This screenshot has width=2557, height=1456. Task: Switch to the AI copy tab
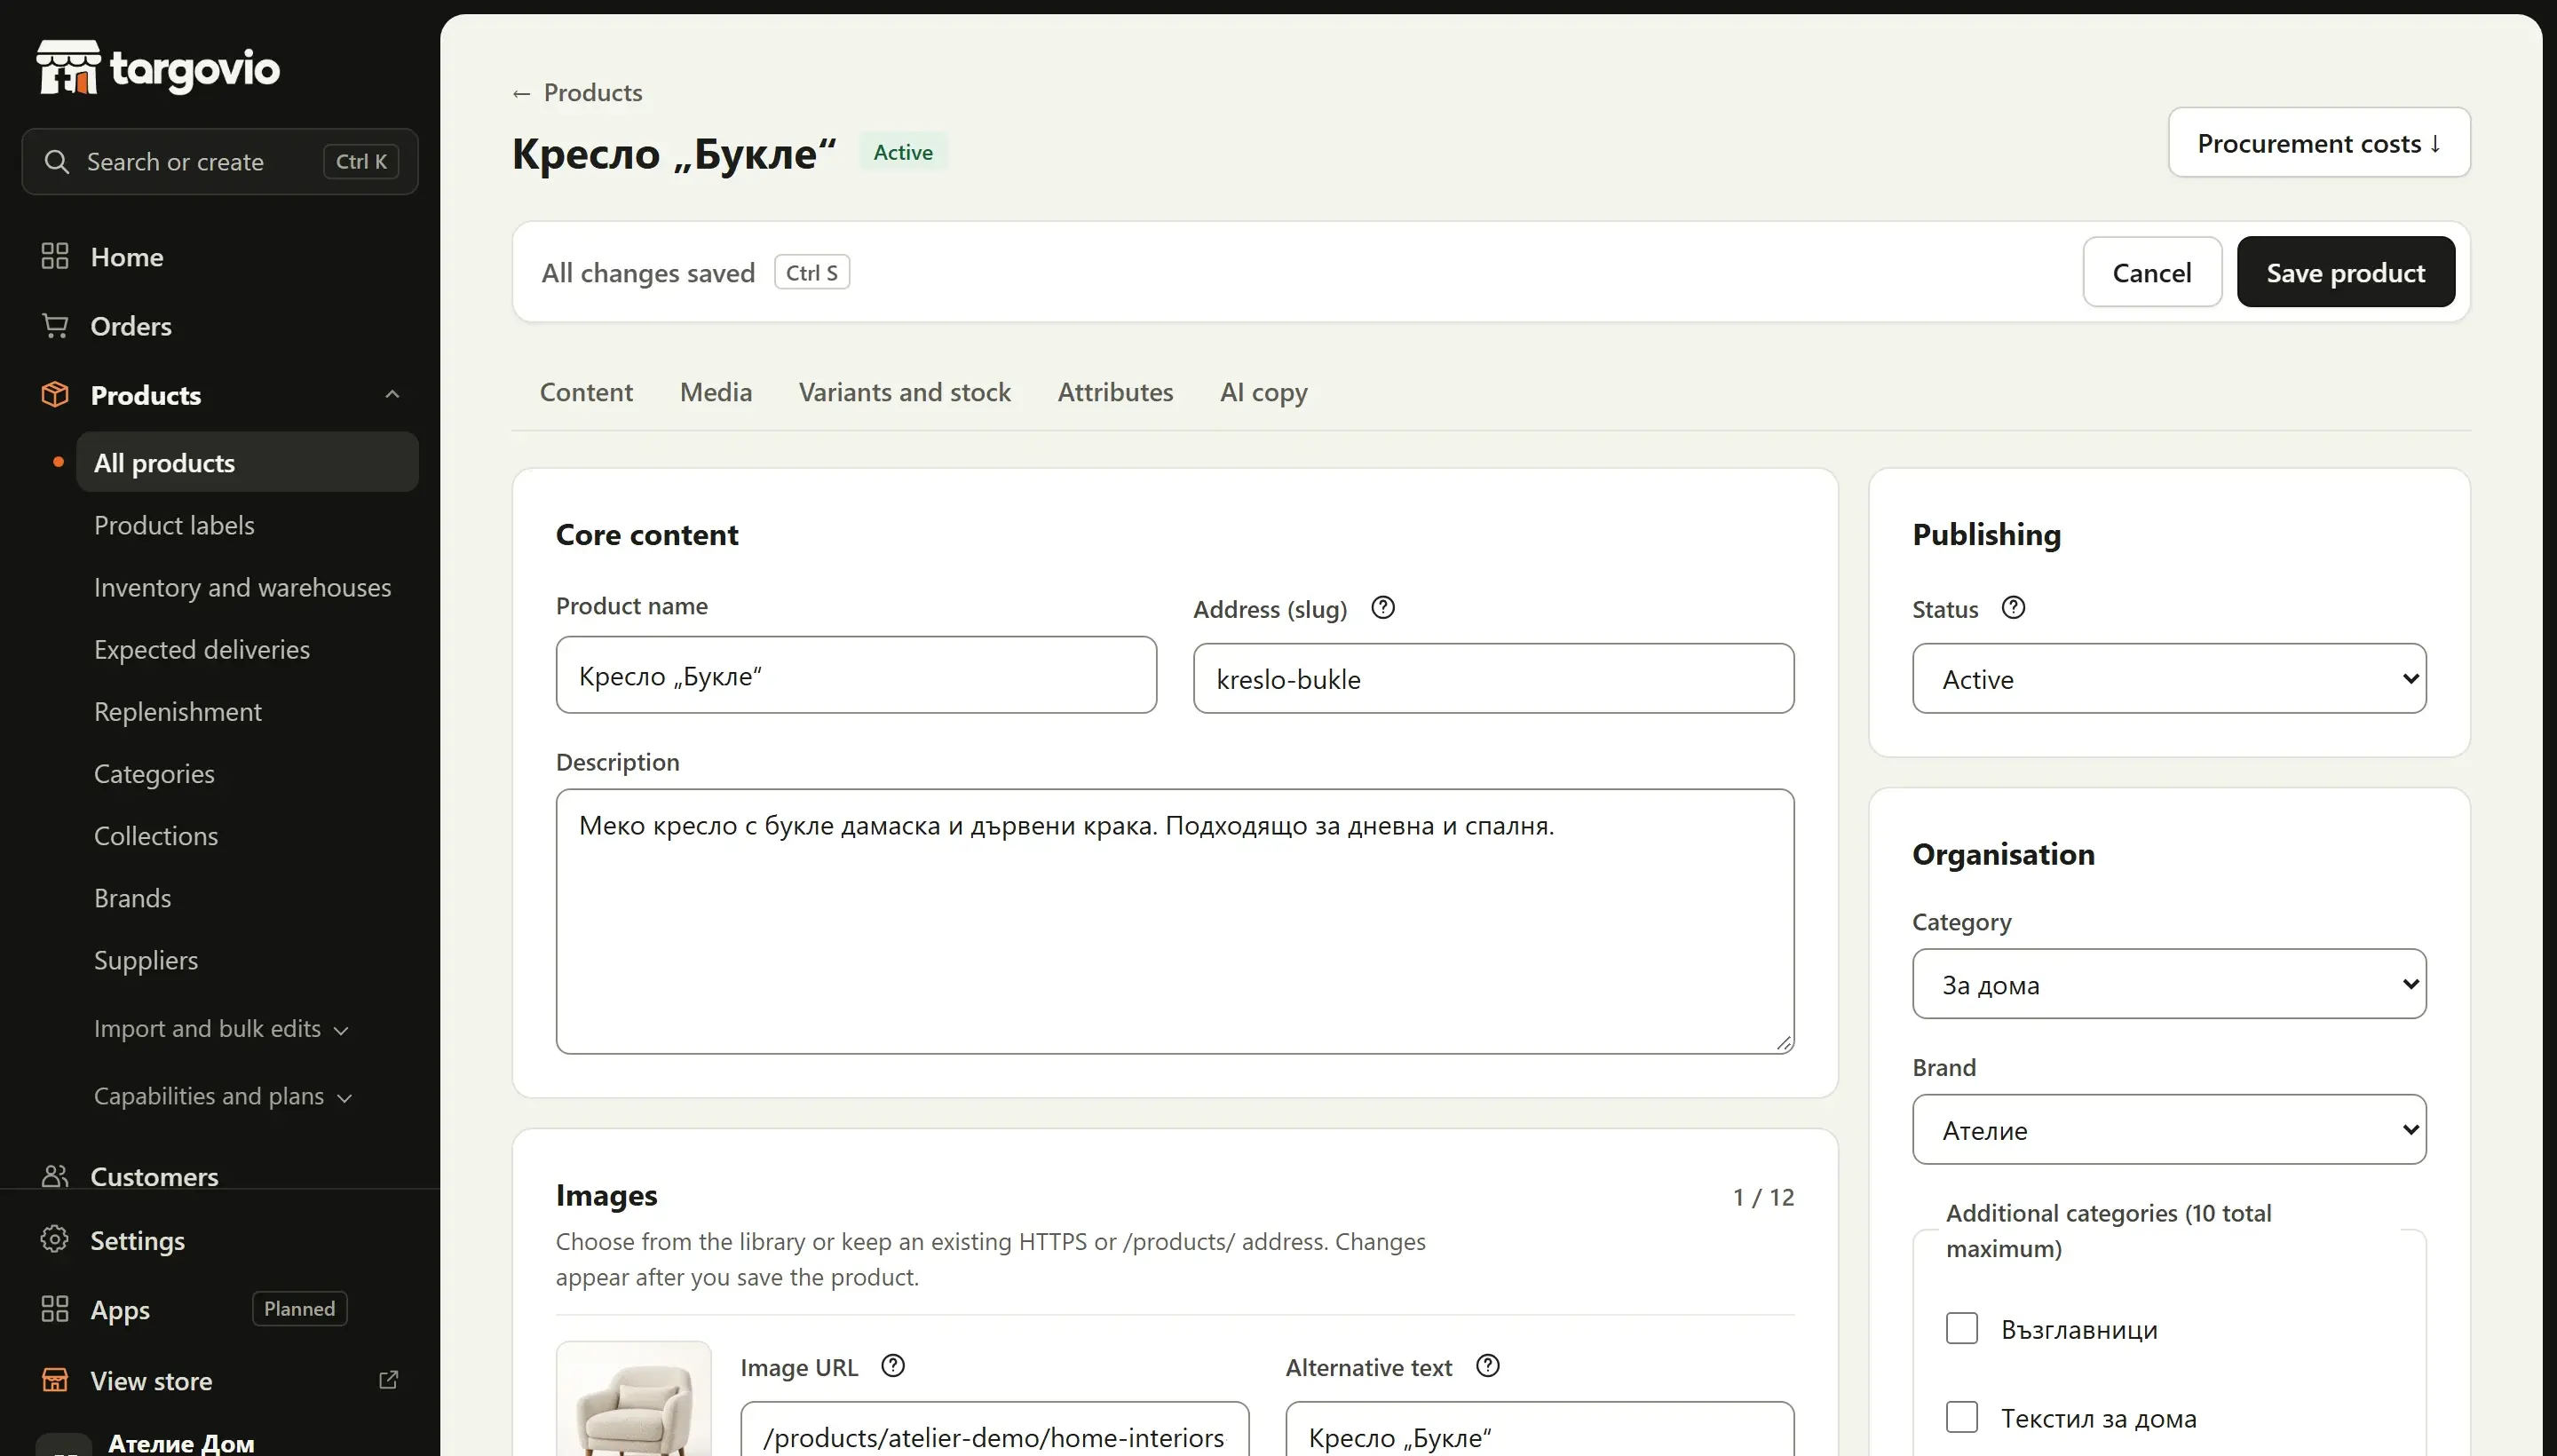coord(1263,391)
